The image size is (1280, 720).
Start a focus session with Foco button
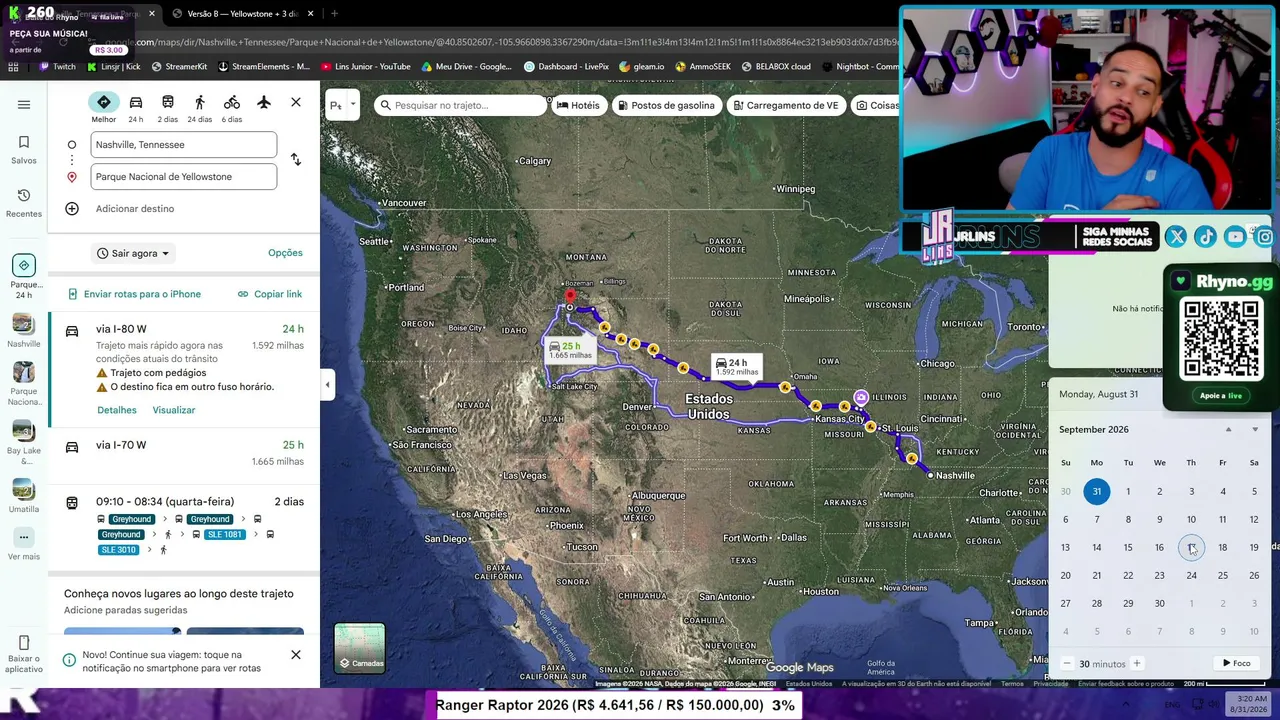pyautogui.click(x=1237, y=663)
